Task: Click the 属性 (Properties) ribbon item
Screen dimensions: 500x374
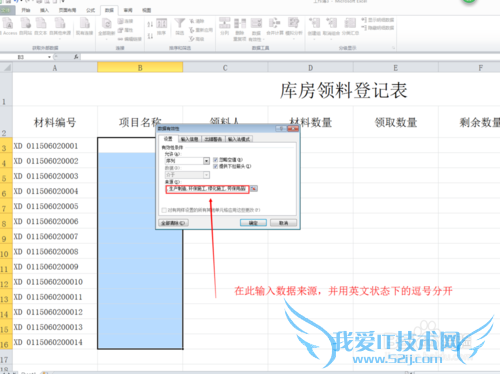Action: [x=125, y=30]
